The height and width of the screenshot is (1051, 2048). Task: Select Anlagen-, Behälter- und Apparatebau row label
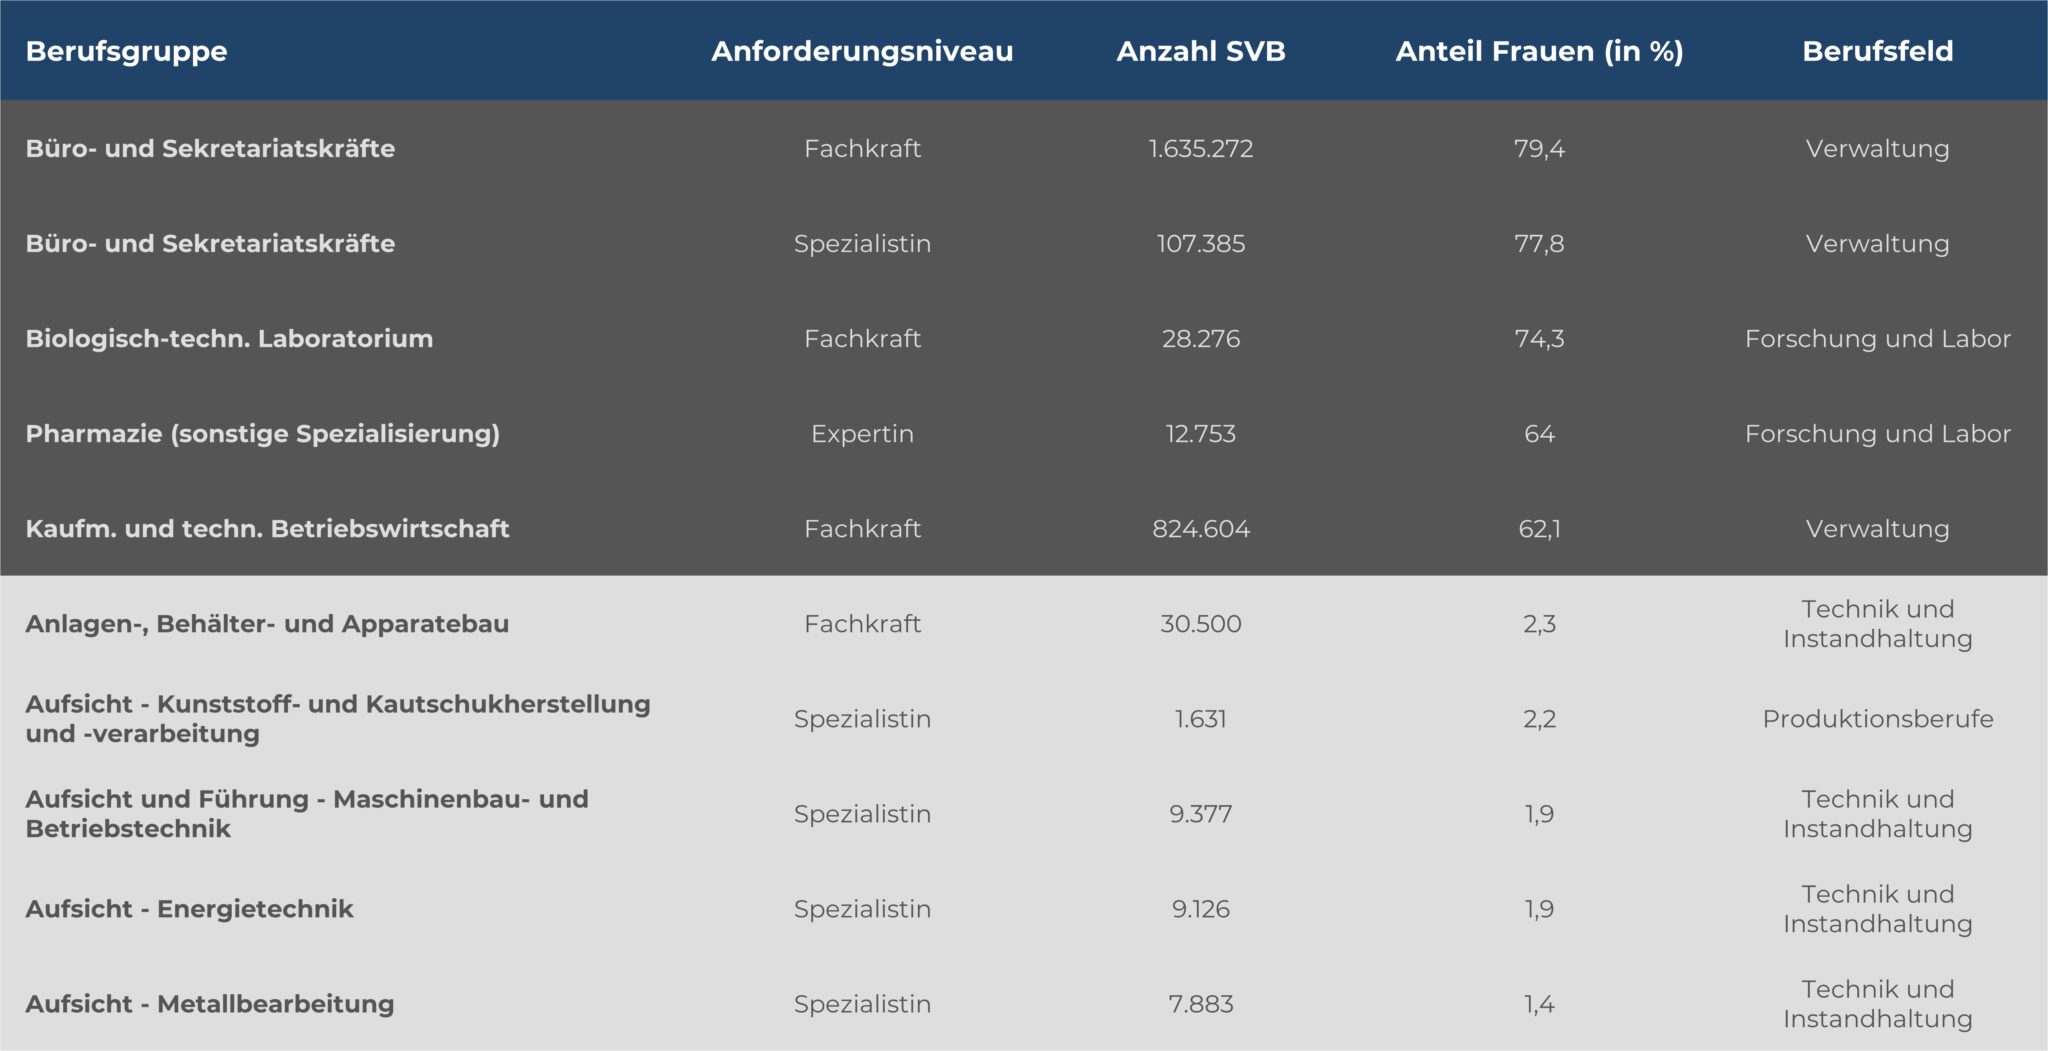[267, 624]
